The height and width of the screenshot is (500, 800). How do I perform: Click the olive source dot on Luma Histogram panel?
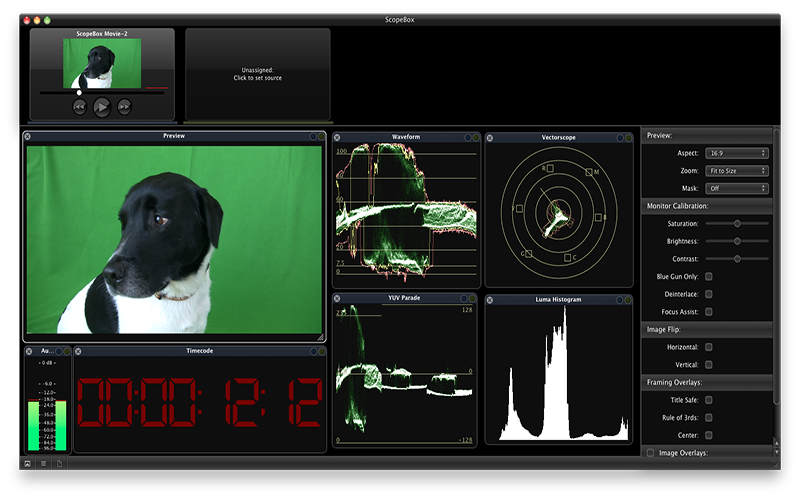628,300
